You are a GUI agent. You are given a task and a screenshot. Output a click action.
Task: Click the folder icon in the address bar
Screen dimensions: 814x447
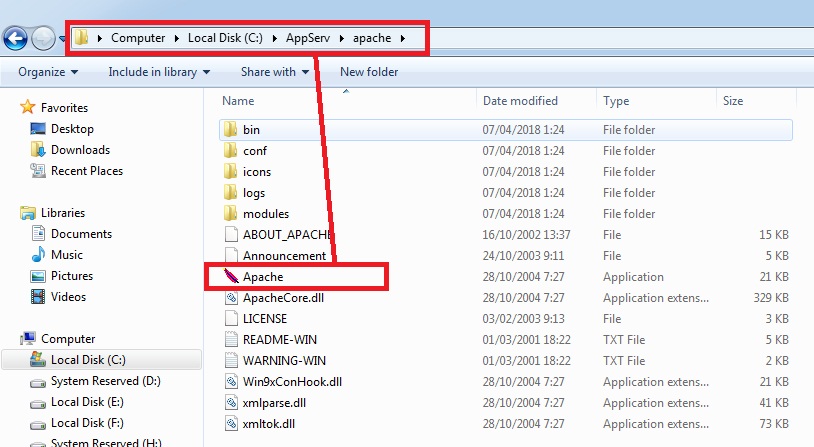[x=81, y=37]
